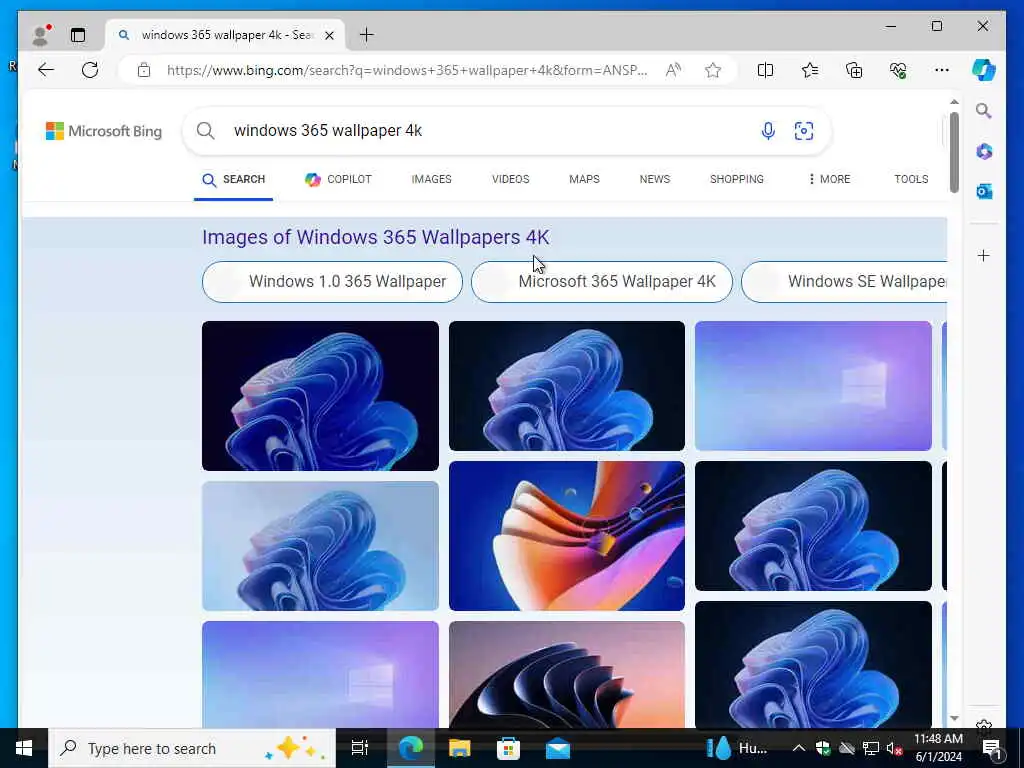Open Microsoft 365 sidebar icon
This screenshot has height=768, width=1024.
coord(984,152)
